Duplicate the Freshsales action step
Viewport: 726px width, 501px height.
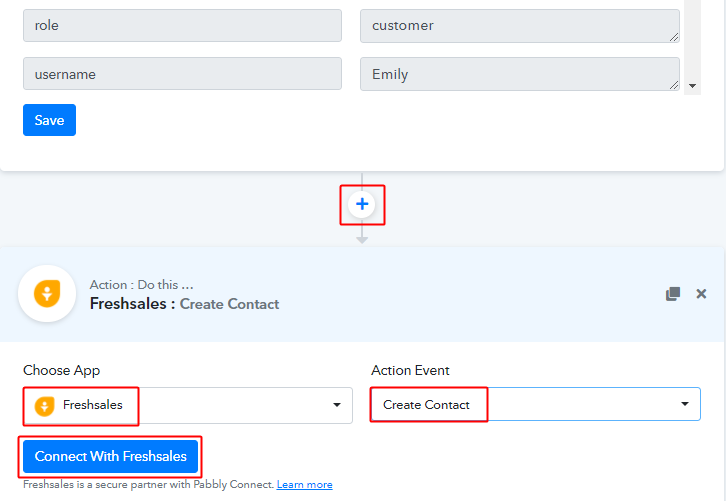(x=673, y=294)
